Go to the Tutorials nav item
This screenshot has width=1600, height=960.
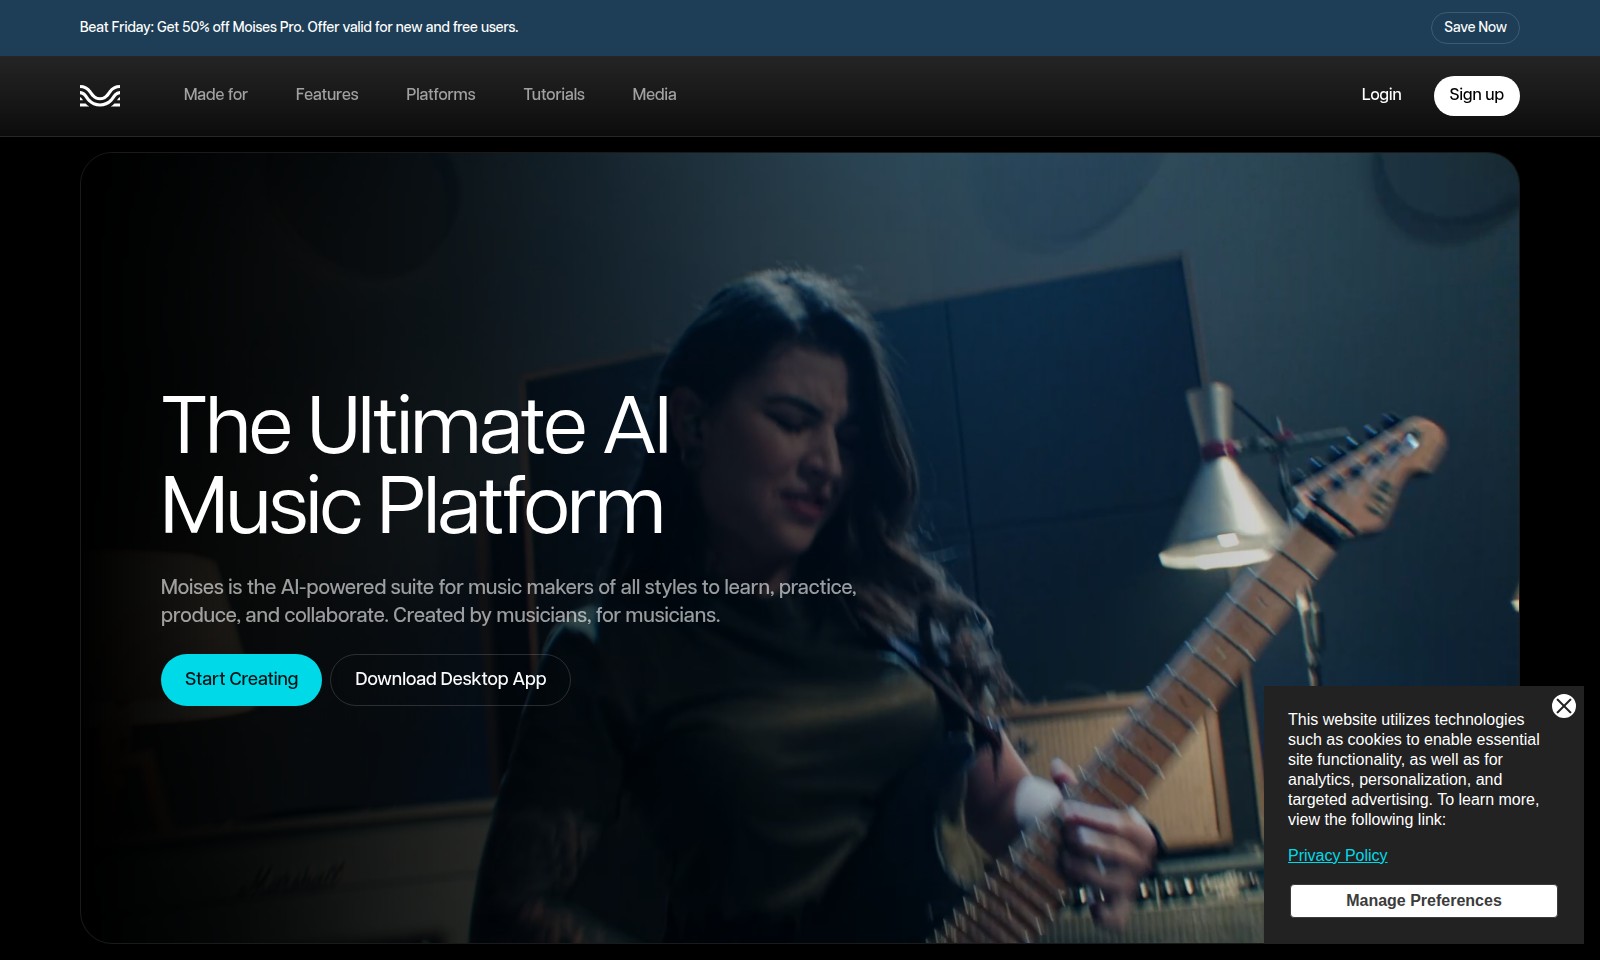(x=554, y=95)
